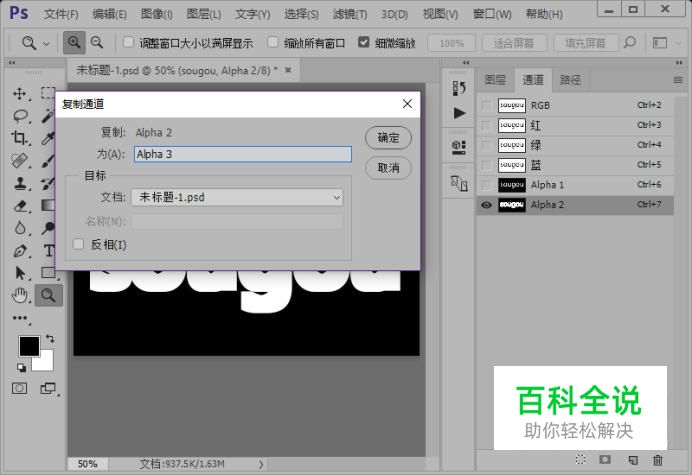Change screen mode icon
This screenshot has width=692, height=475.
48,388
